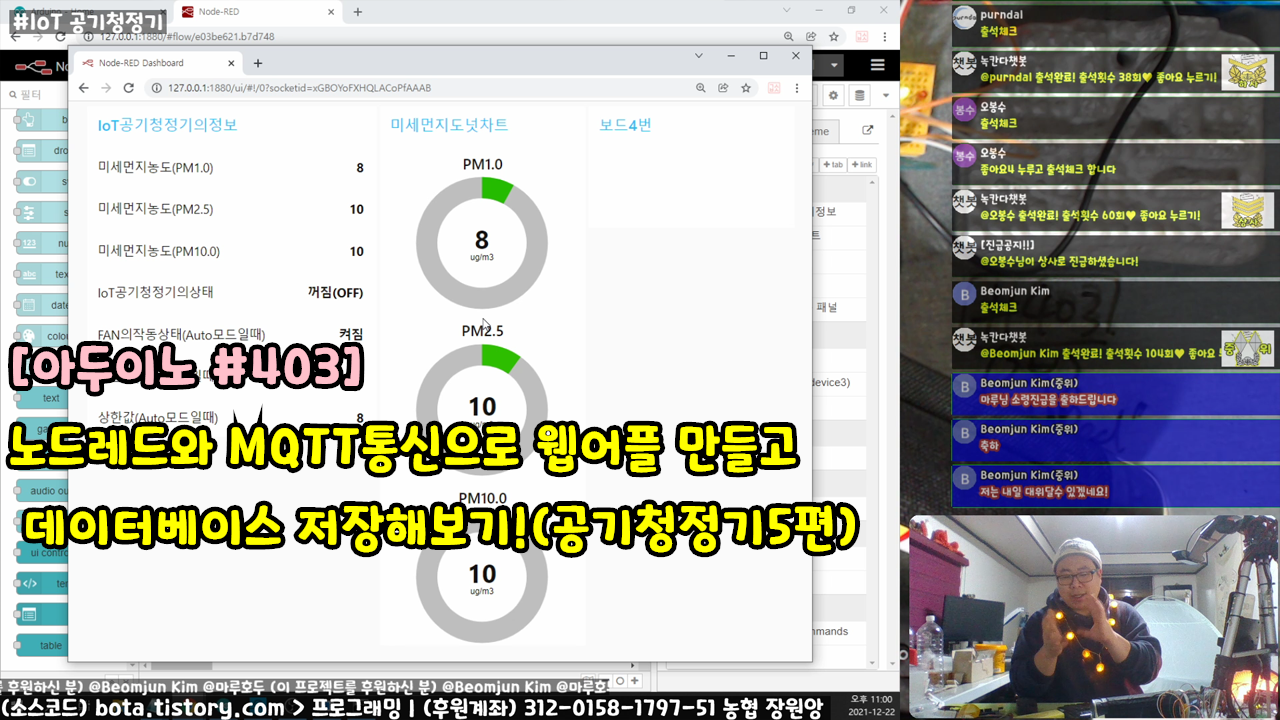Click the PM10.0 donut gauge

[482, 578]
